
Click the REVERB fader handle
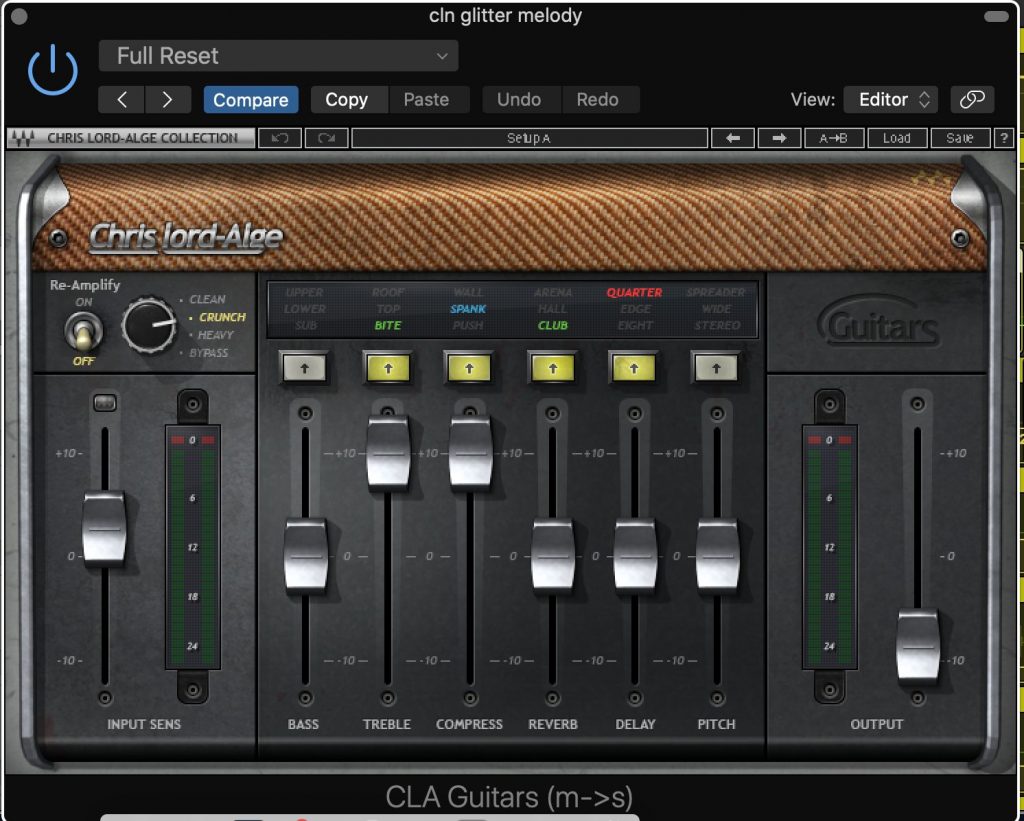552,555
